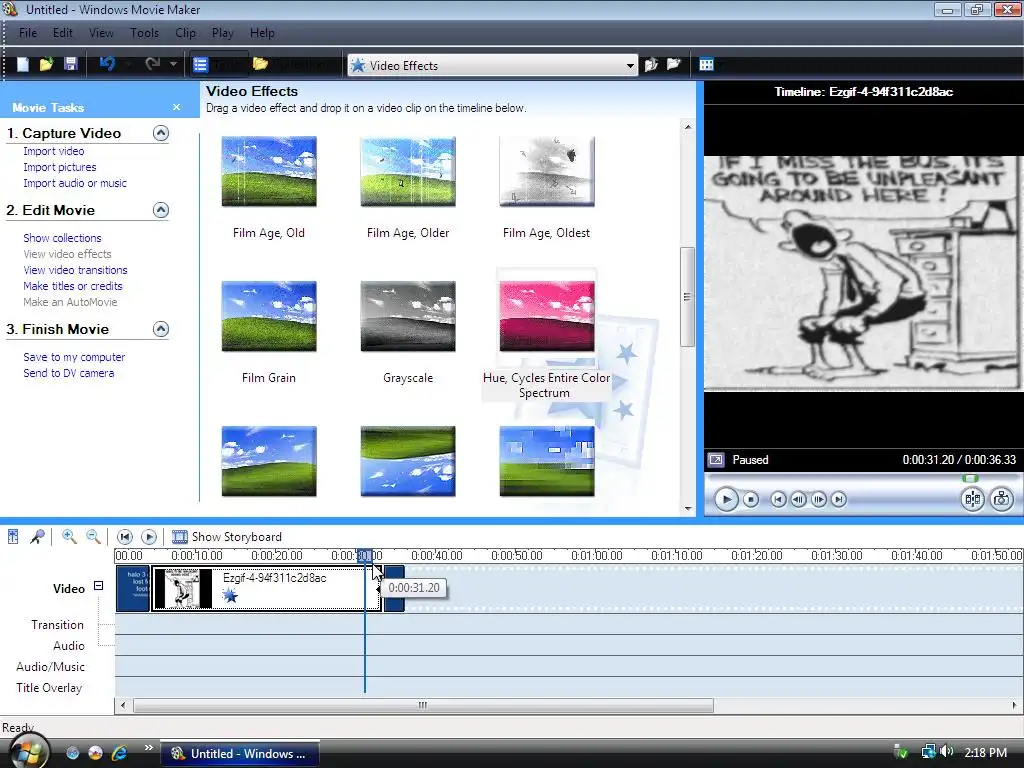This screenshot has height=768, width=1024.
Task: Select the Hue, Cycles Entire Color Spectrum effect
Action: (x=547, y=316)
